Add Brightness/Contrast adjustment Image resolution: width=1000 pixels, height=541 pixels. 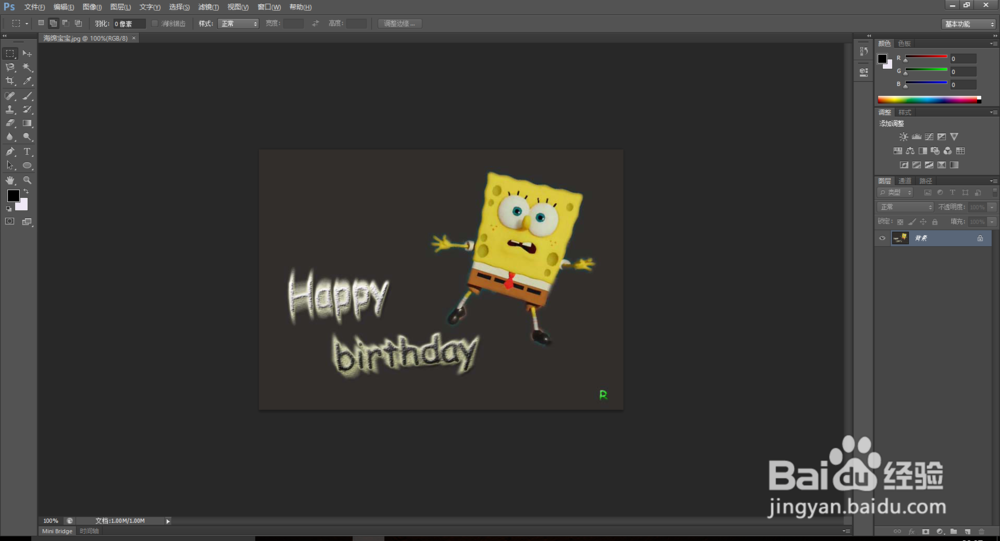coord(904,137)
